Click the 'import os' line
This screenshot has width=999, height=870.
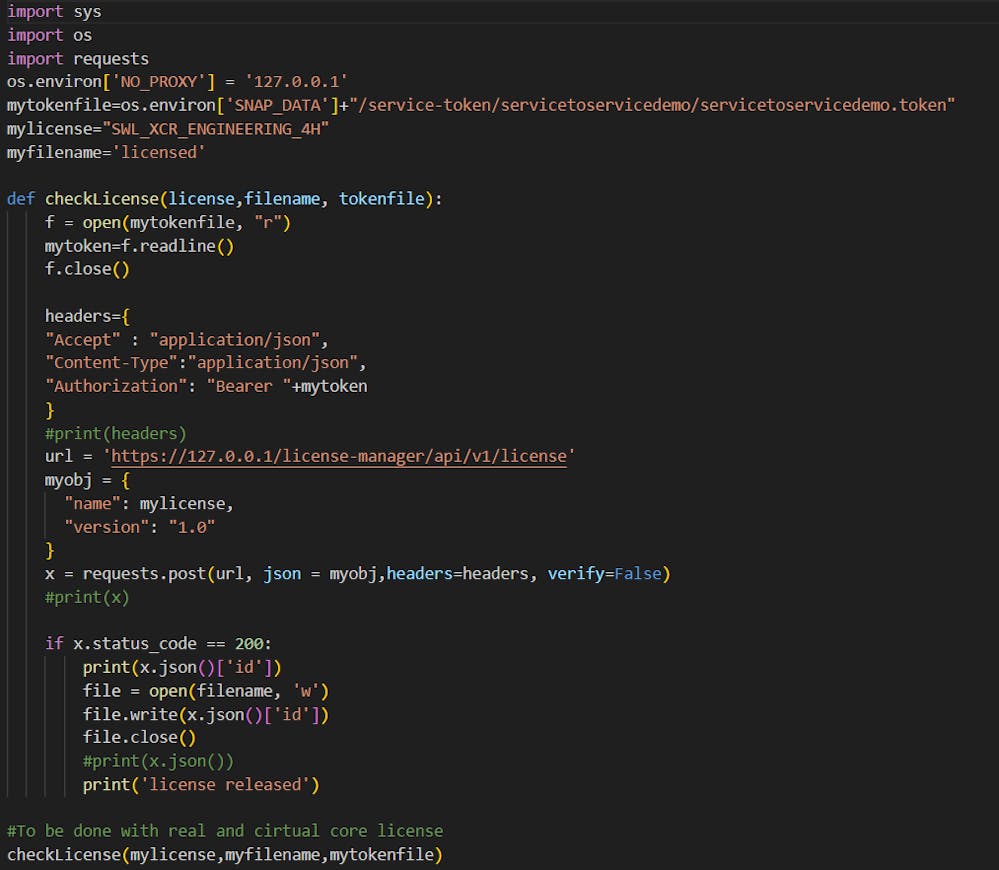tap(49, 35)
